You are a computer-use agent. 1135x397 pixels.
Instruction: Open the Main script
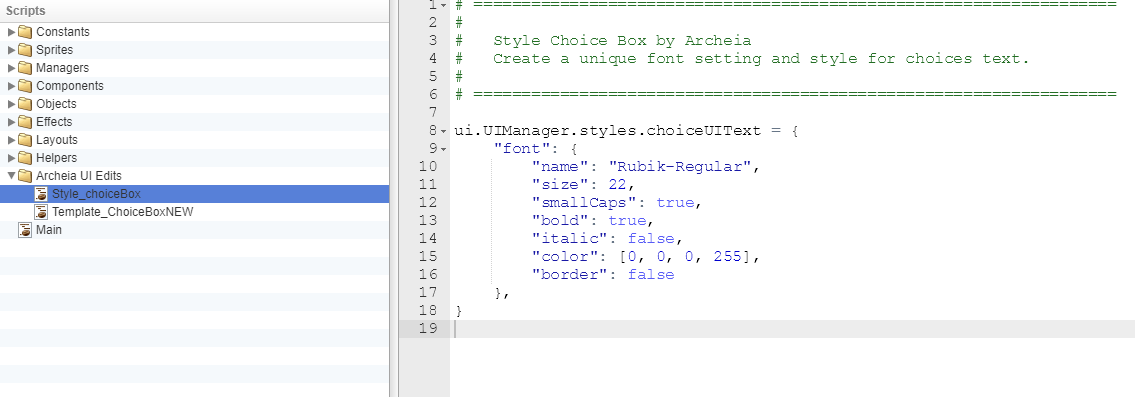[194, 230]
